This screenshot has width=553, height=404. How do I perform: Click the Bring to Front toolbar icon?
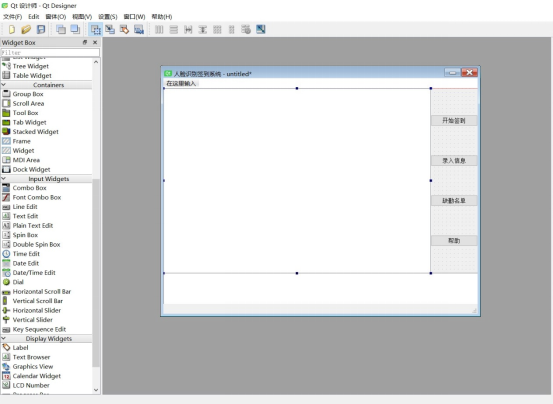[75, 29]
